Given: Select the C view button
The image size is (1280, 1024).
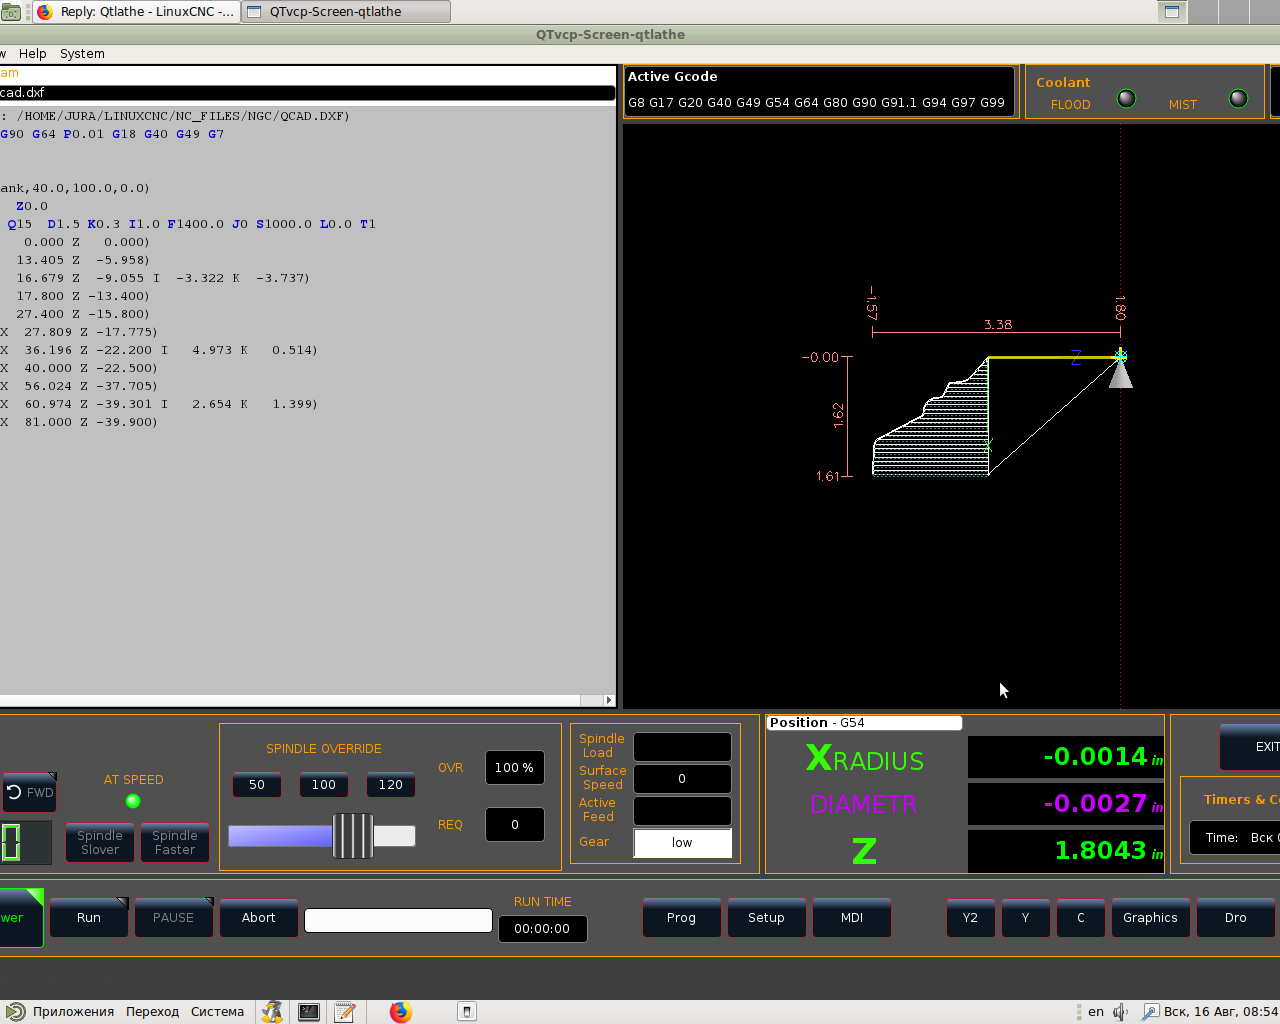Looking at the screenshot, I should (x=1080, y=917).
